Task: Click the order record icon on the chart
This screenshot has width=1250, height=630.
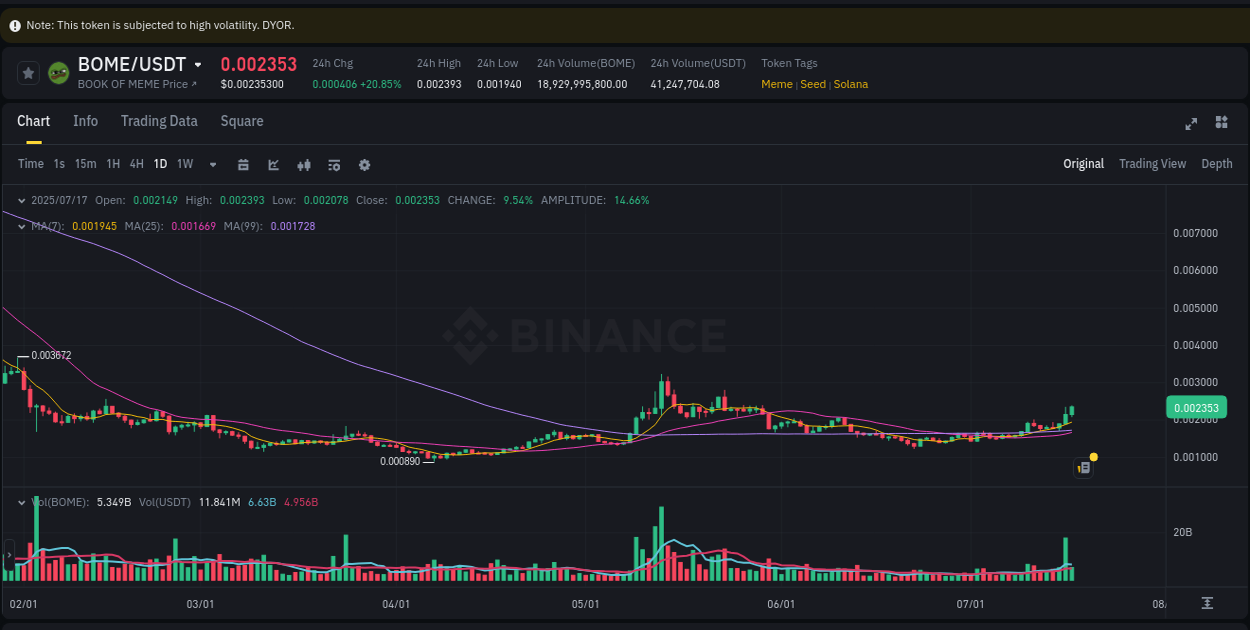Action: [1083, 467]
